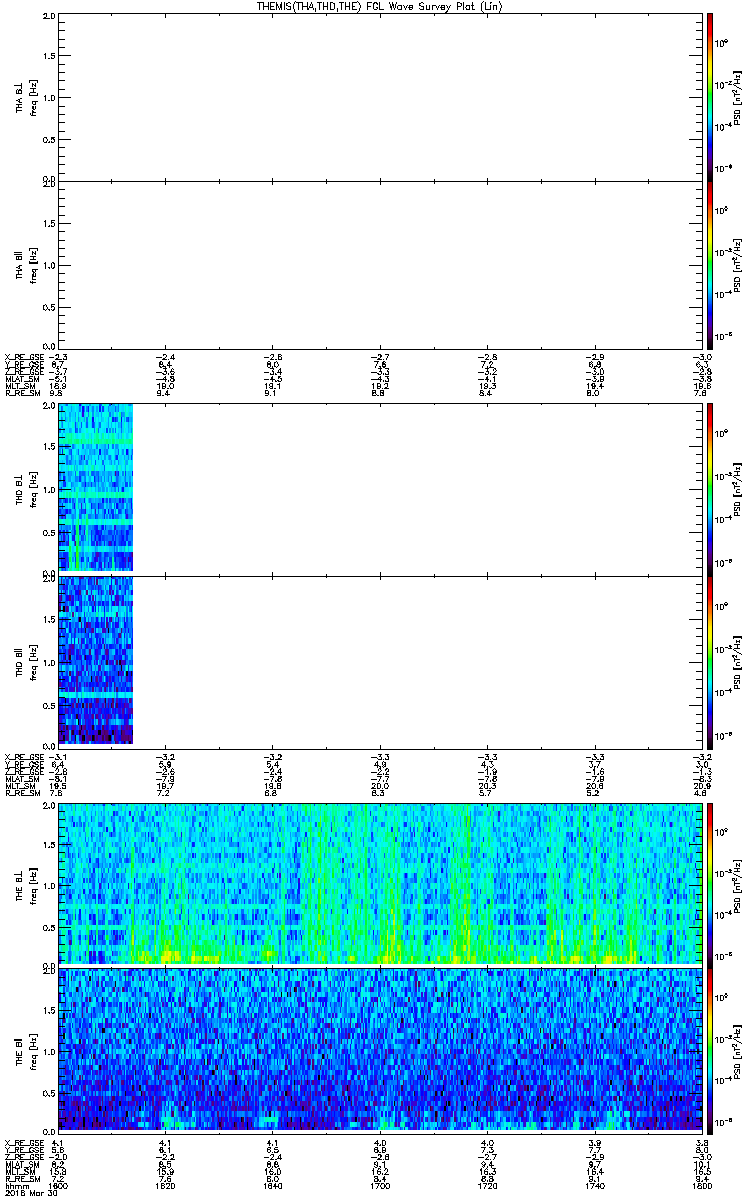Click the plot title THEMIS FGL Wave Survey Plot
Screen dimensions: 750x1200
(x=381, y=6)
